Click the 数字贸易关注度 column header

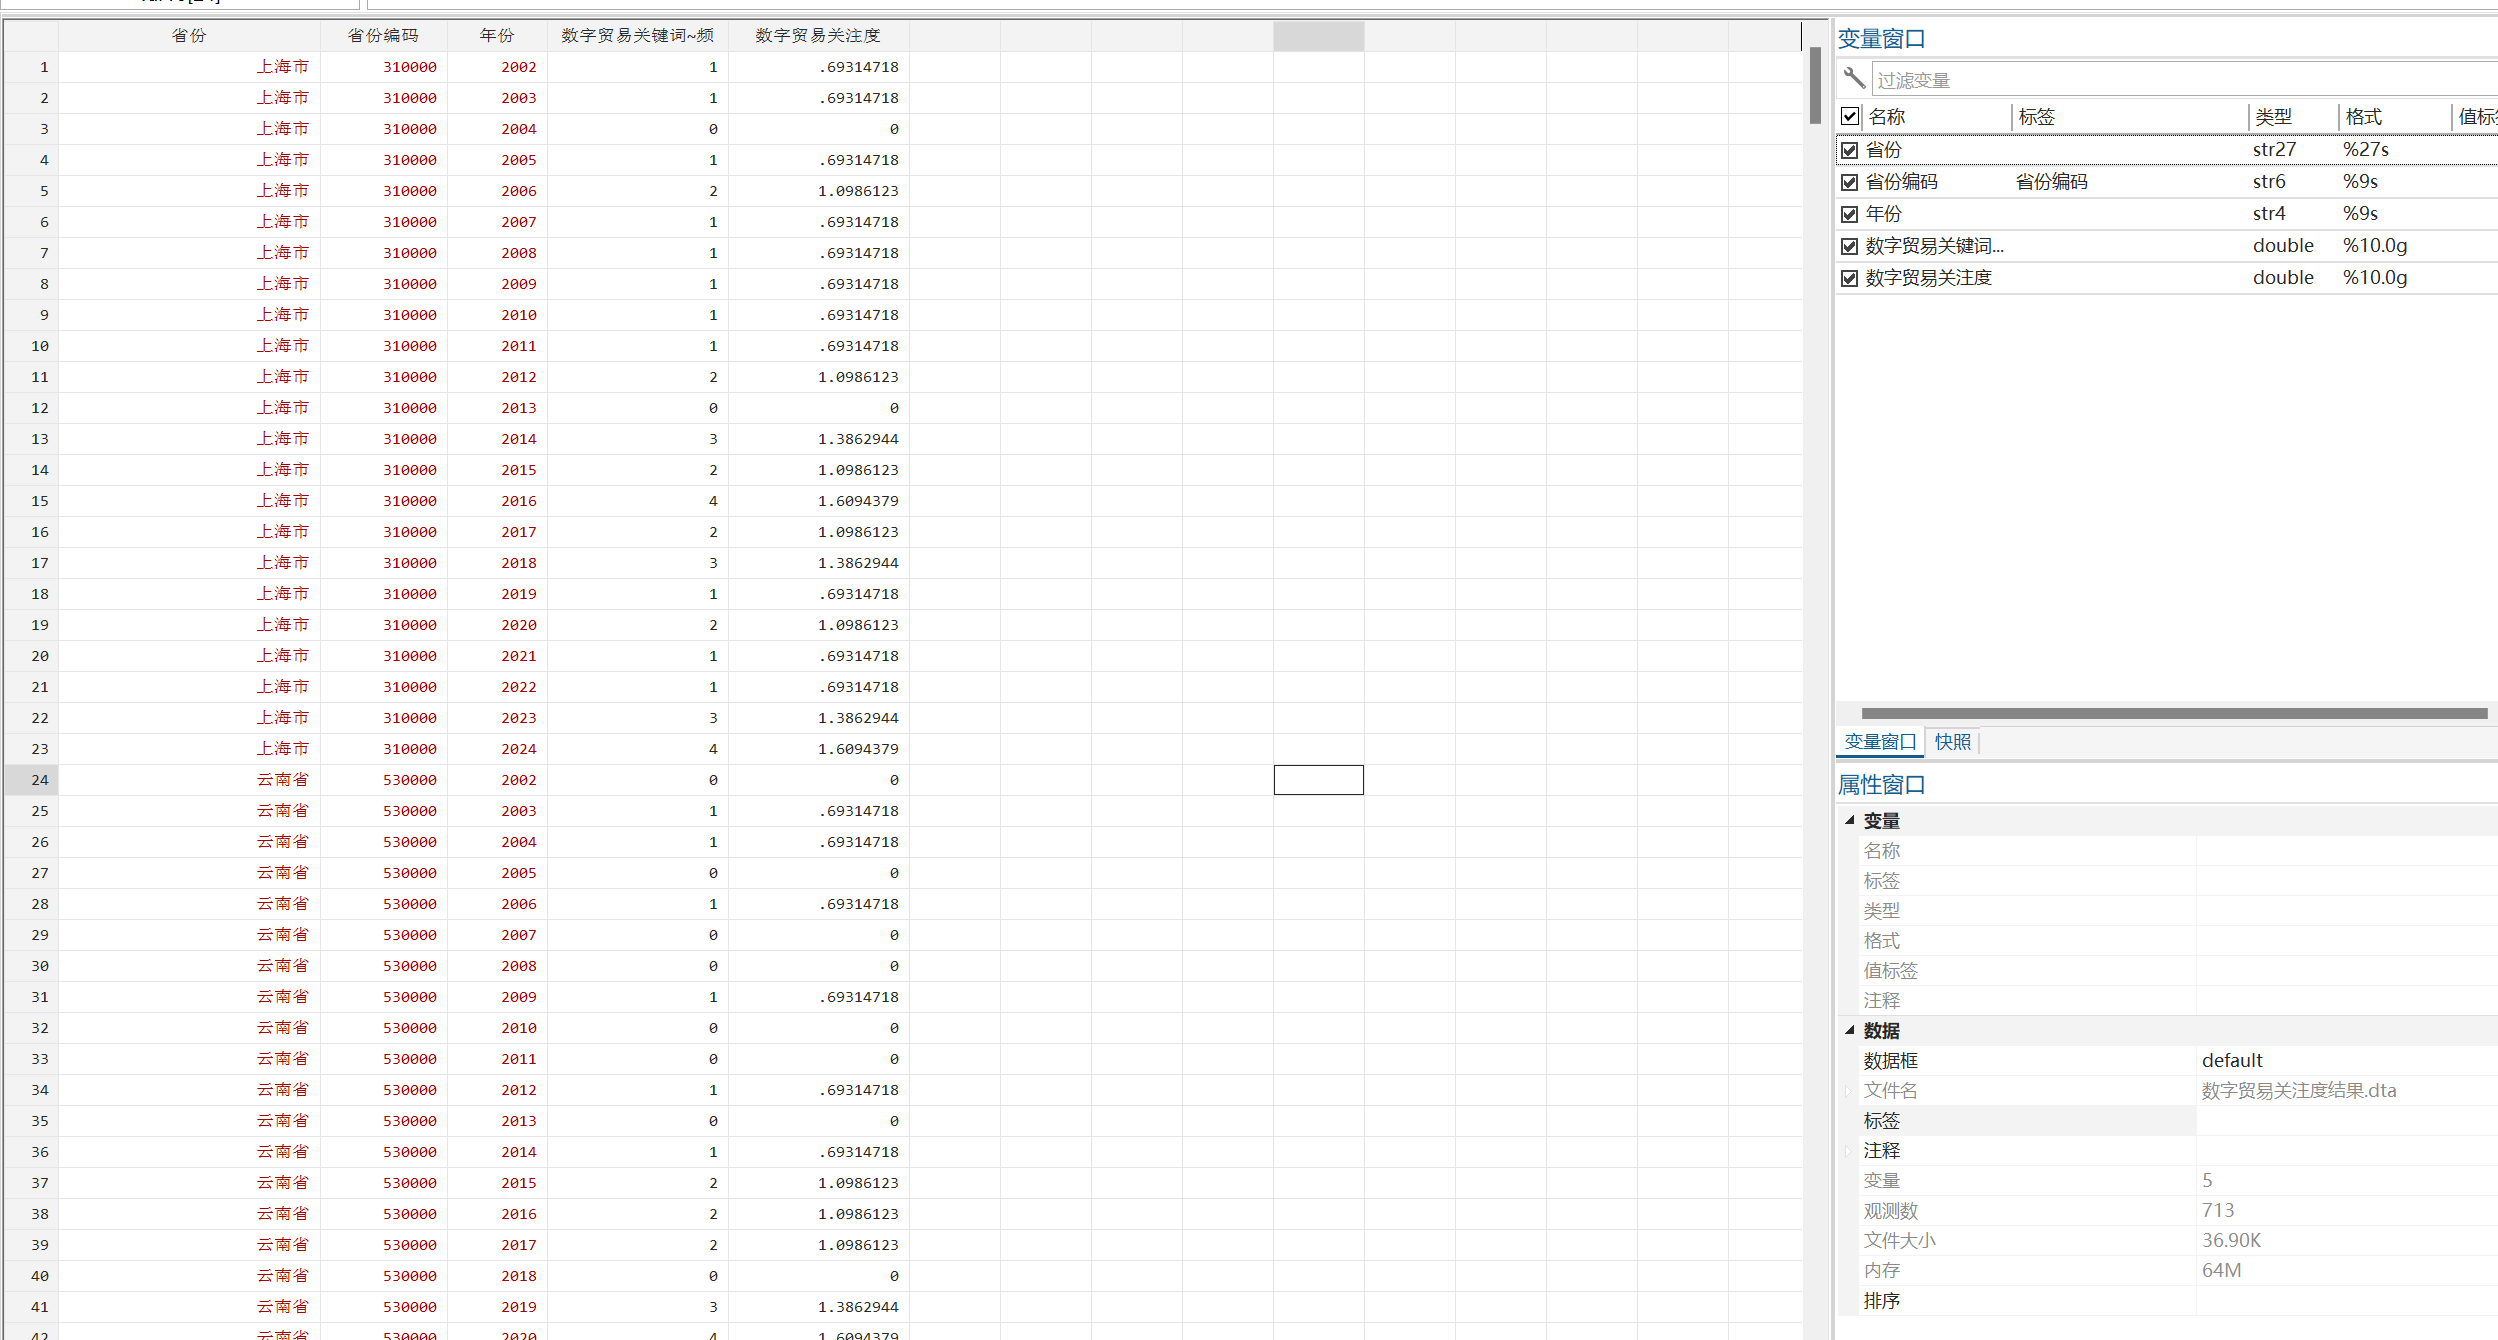817,36
